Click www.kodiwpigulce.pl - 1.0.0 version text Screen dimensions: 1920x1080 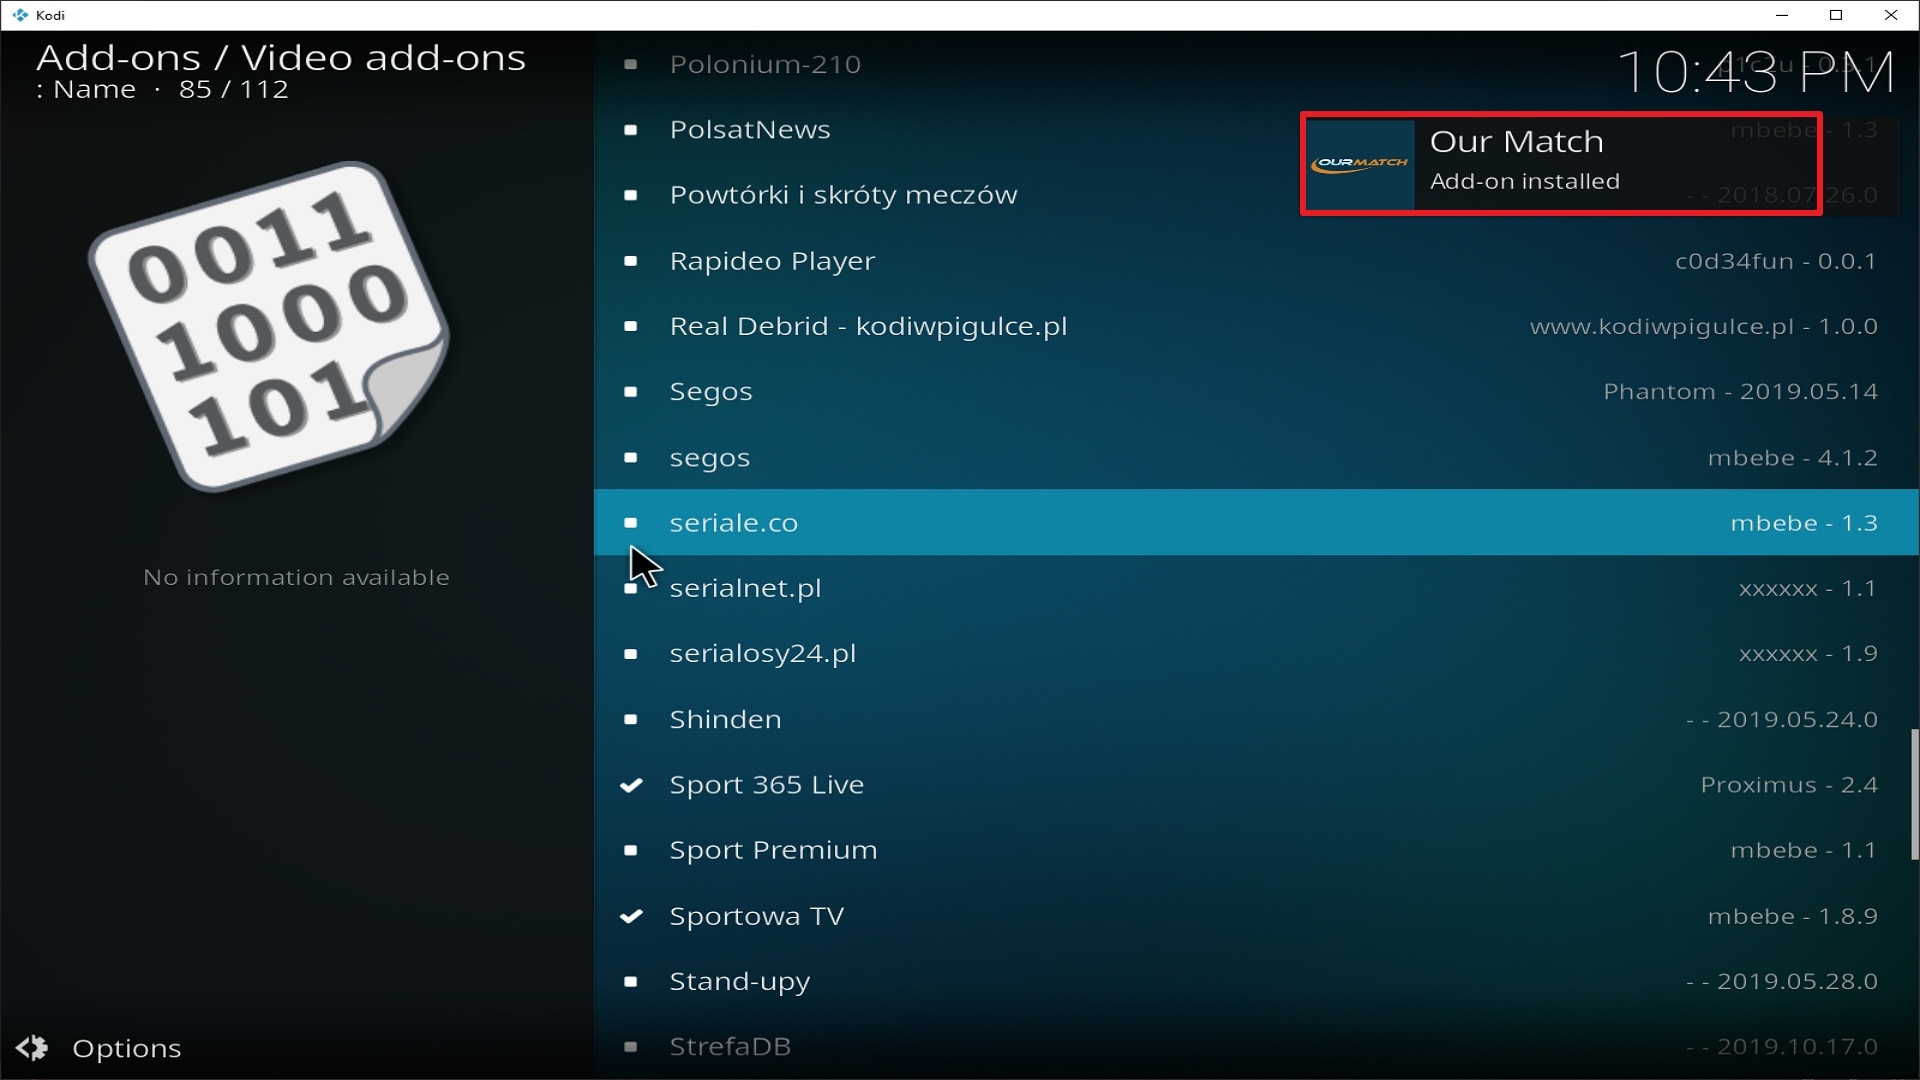click(x=1703, y=326)
